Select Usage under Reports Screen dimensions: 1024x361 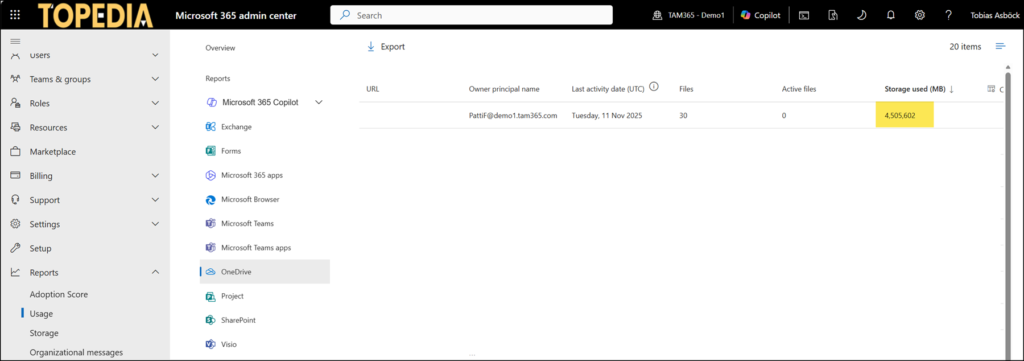tap(41, 313)
